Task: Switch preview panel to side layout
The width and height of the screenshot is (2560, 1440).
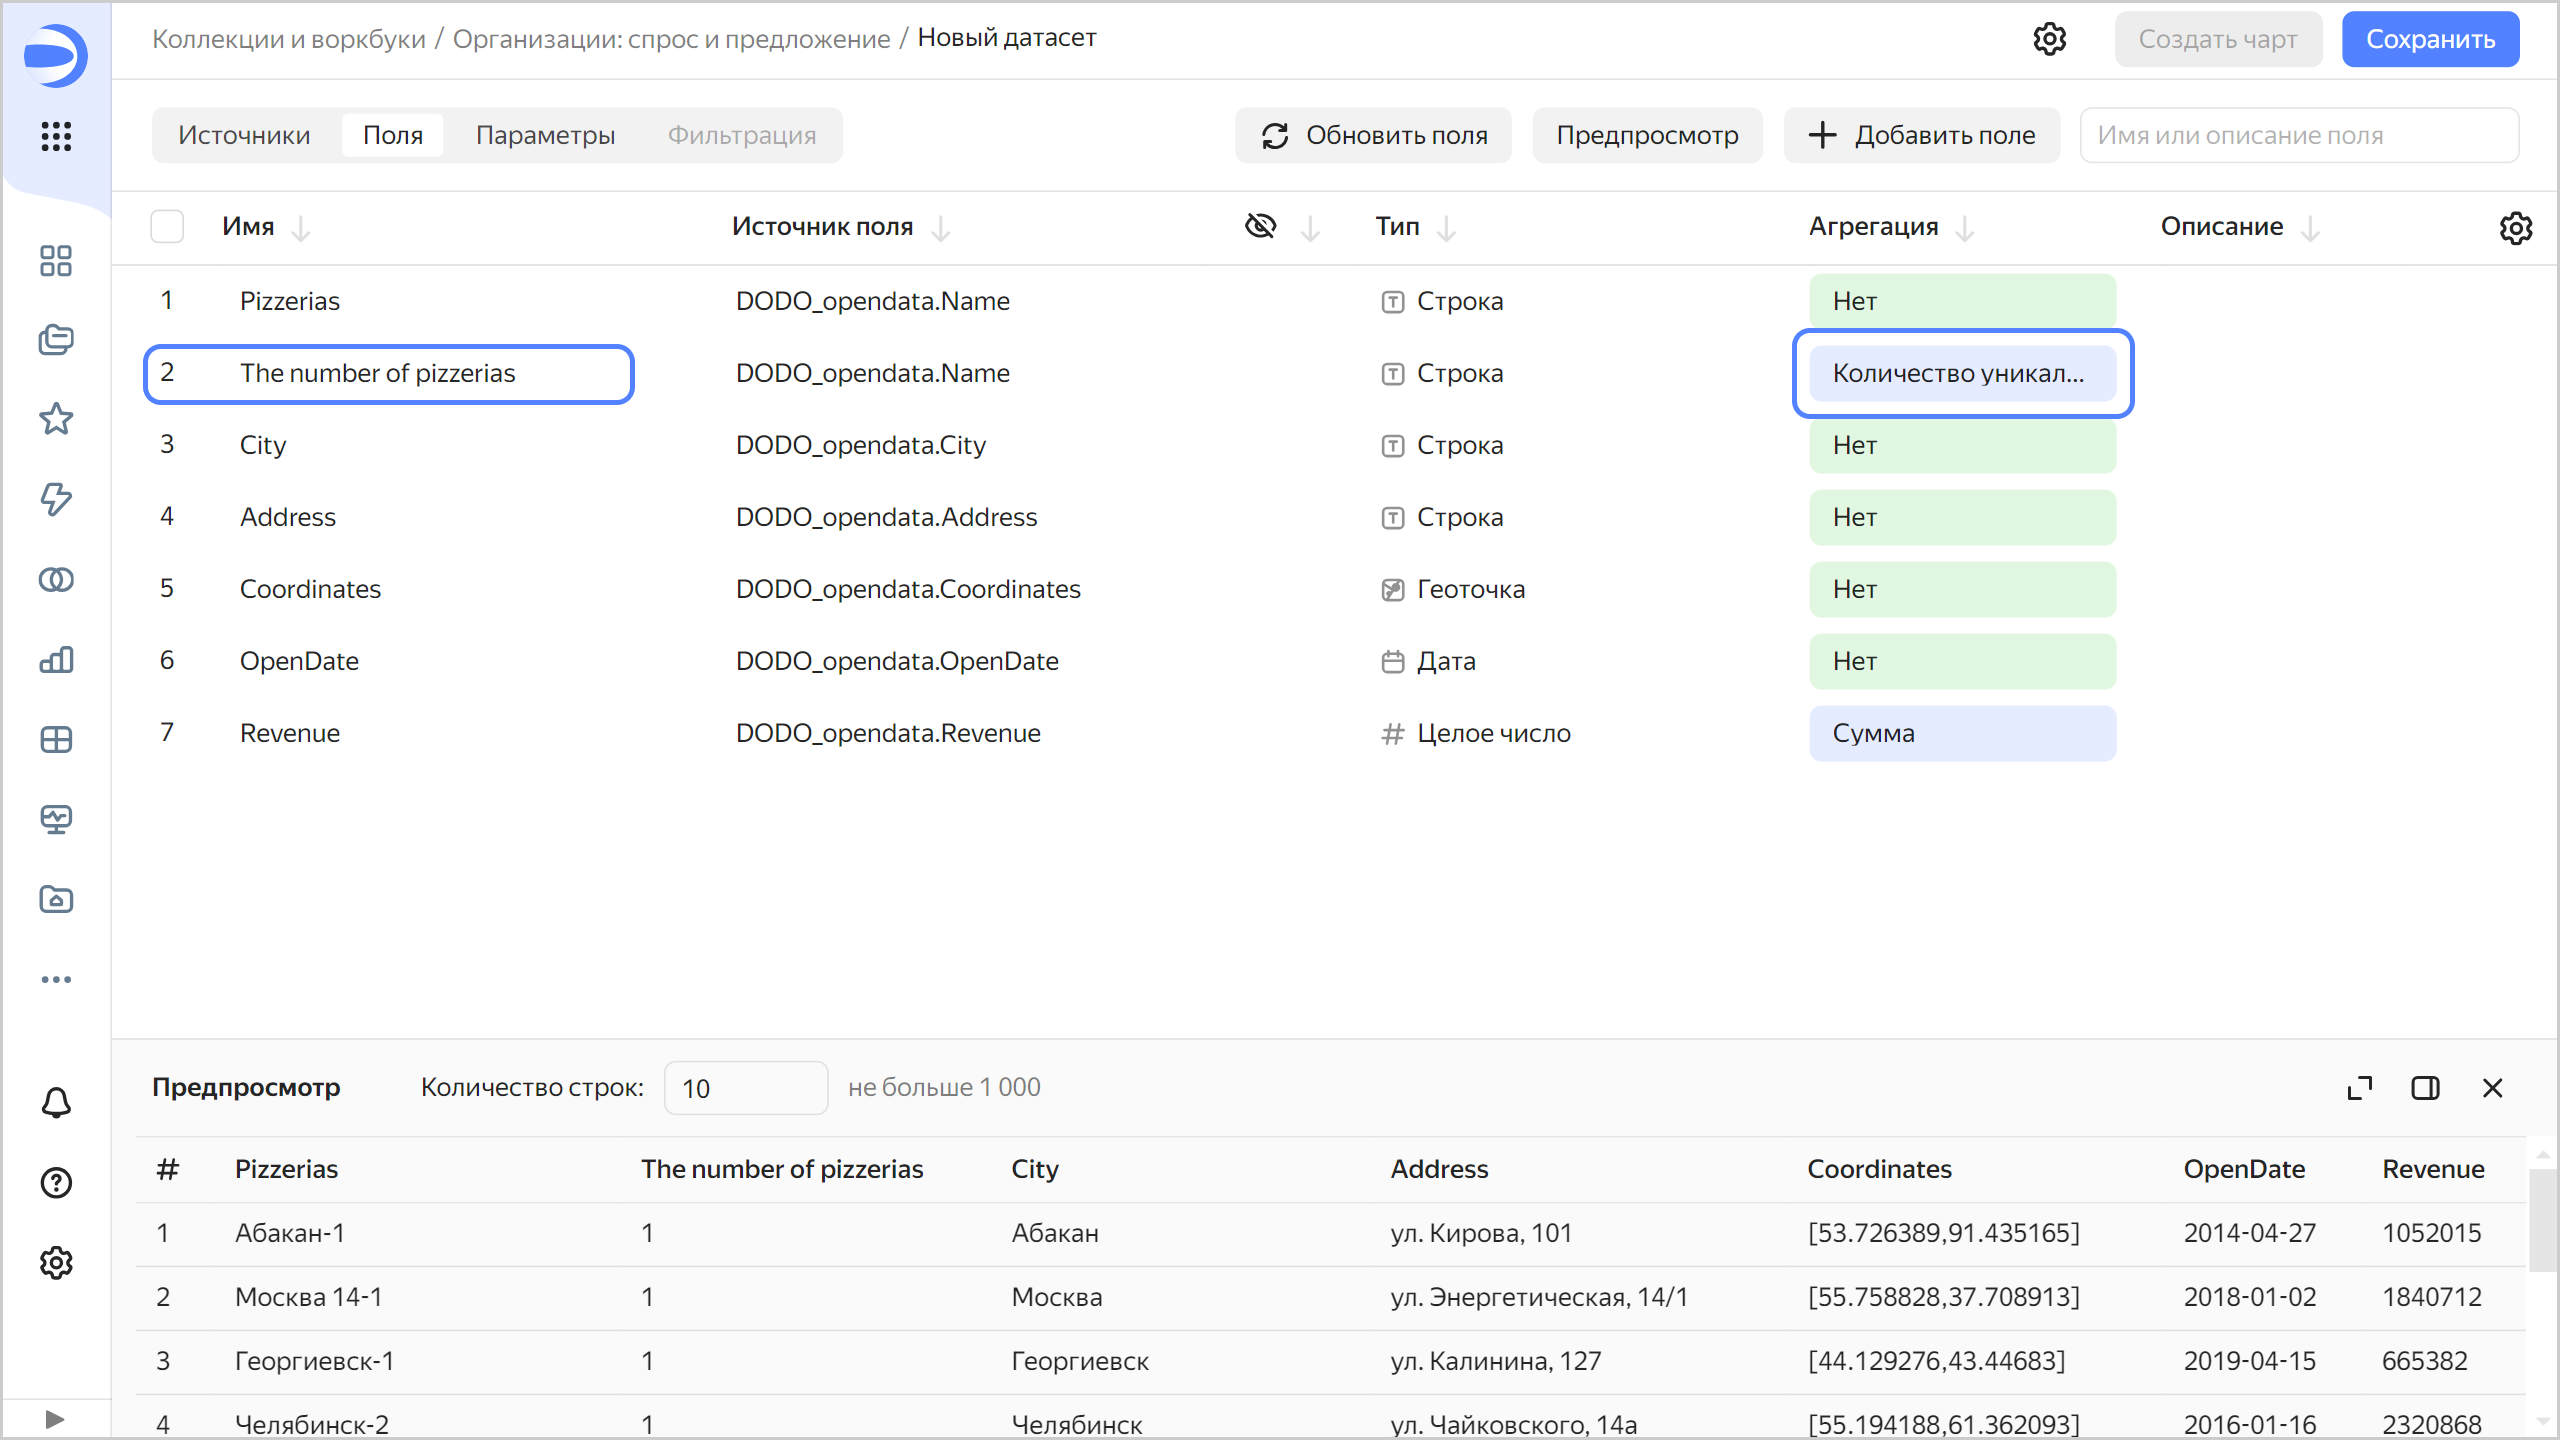Action: click(2425, 1088)
